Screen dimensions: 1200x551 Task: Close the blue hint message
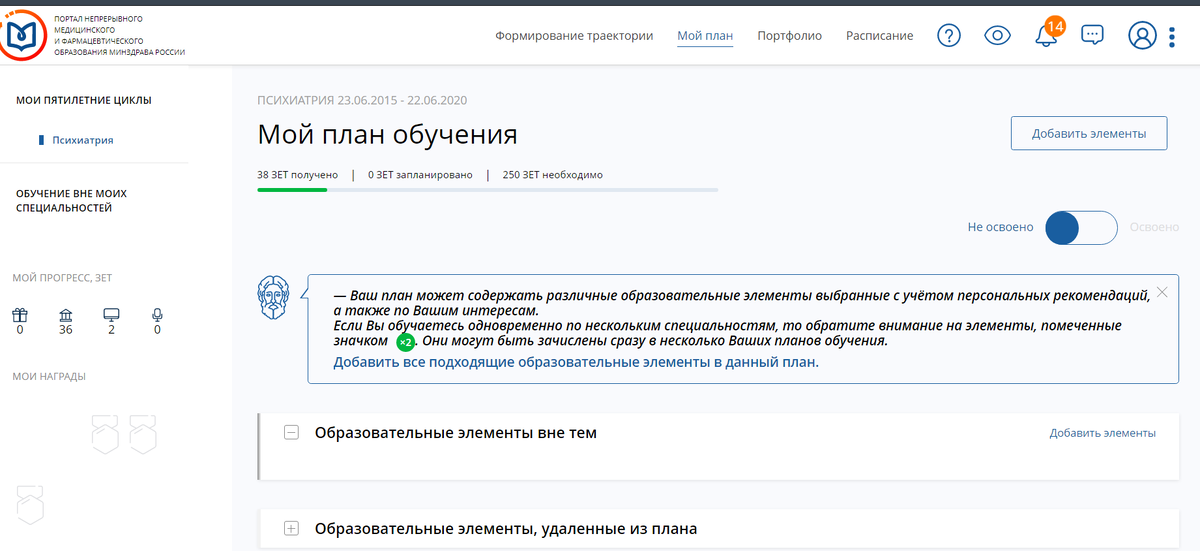point(1161,292)
